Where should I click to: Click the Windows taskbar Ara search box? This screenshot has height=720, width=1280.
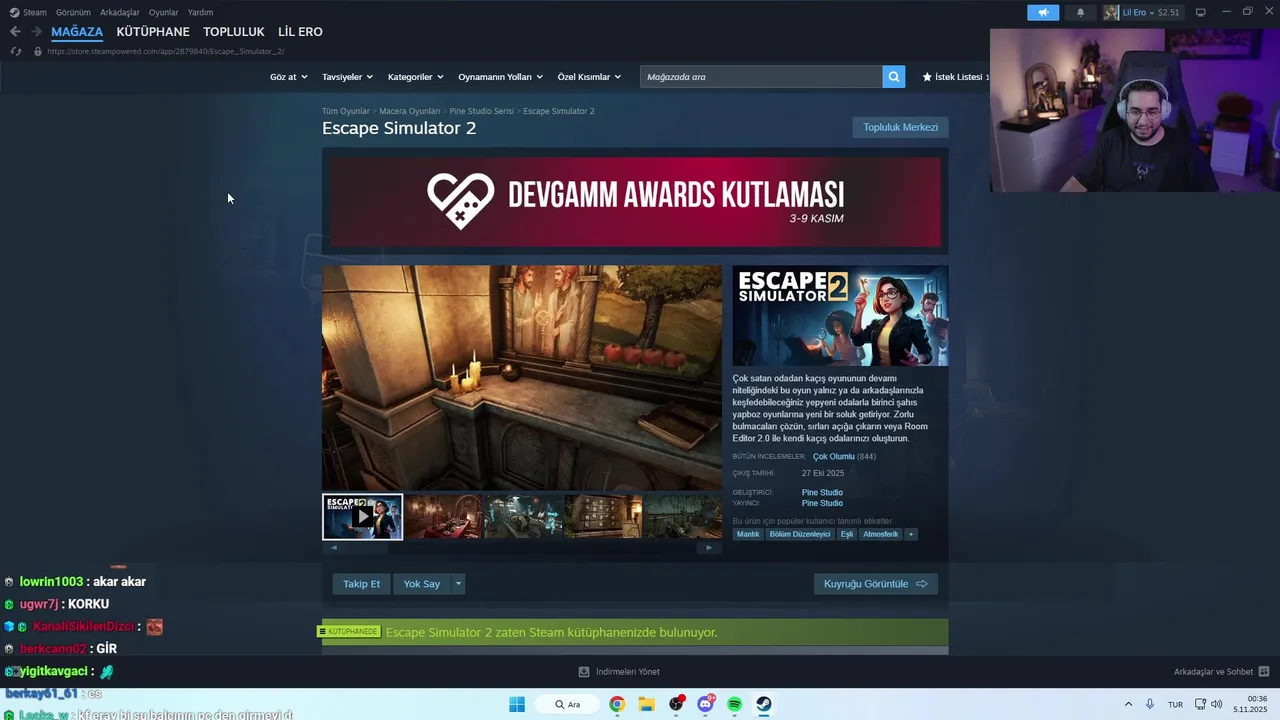(x=567, y=704)
